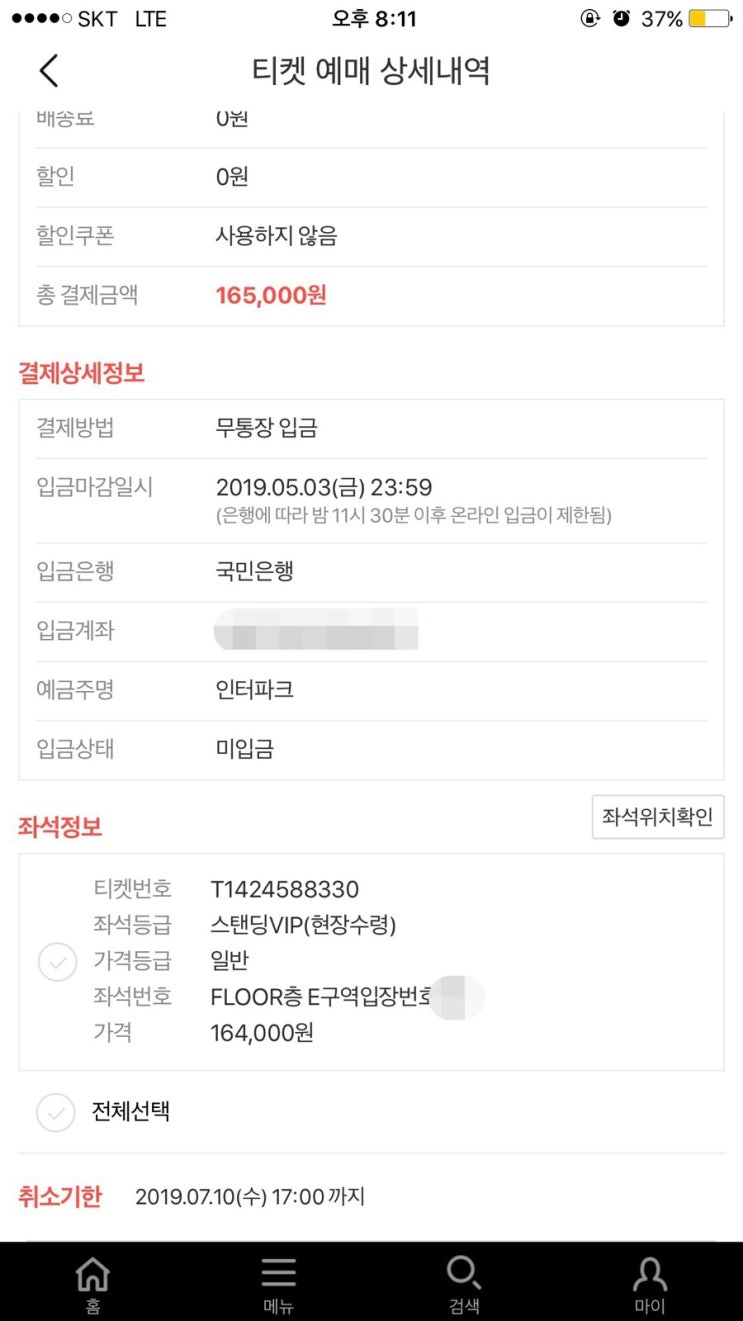Tap the 취소기한 deadline row
Image resolution: width=743 pixels, height=1321 pixels.
click(371, 1196)
